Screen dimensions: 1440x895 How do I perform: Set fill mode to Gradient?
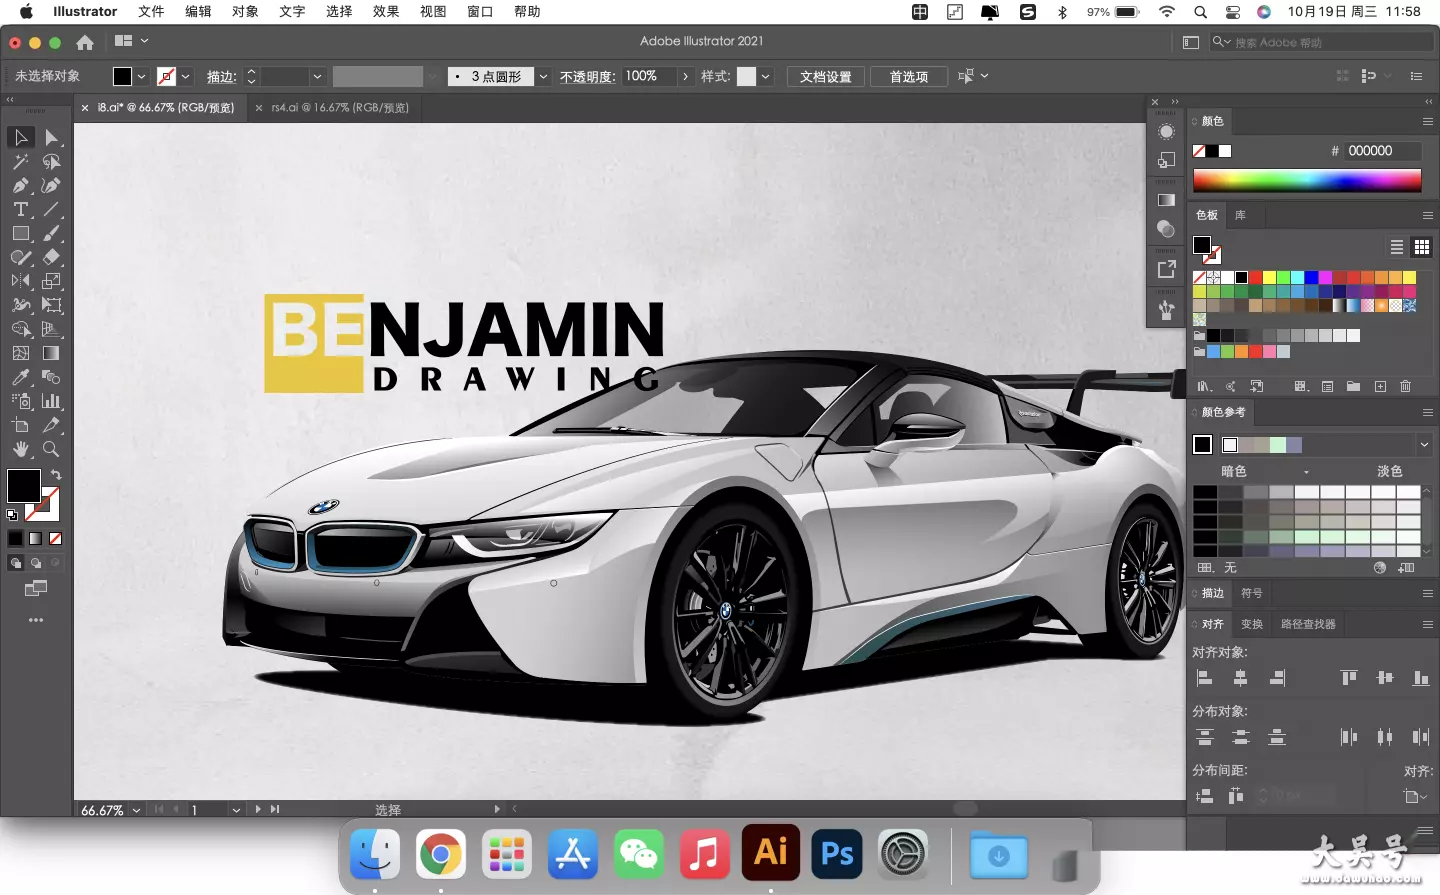coord(35,538)
